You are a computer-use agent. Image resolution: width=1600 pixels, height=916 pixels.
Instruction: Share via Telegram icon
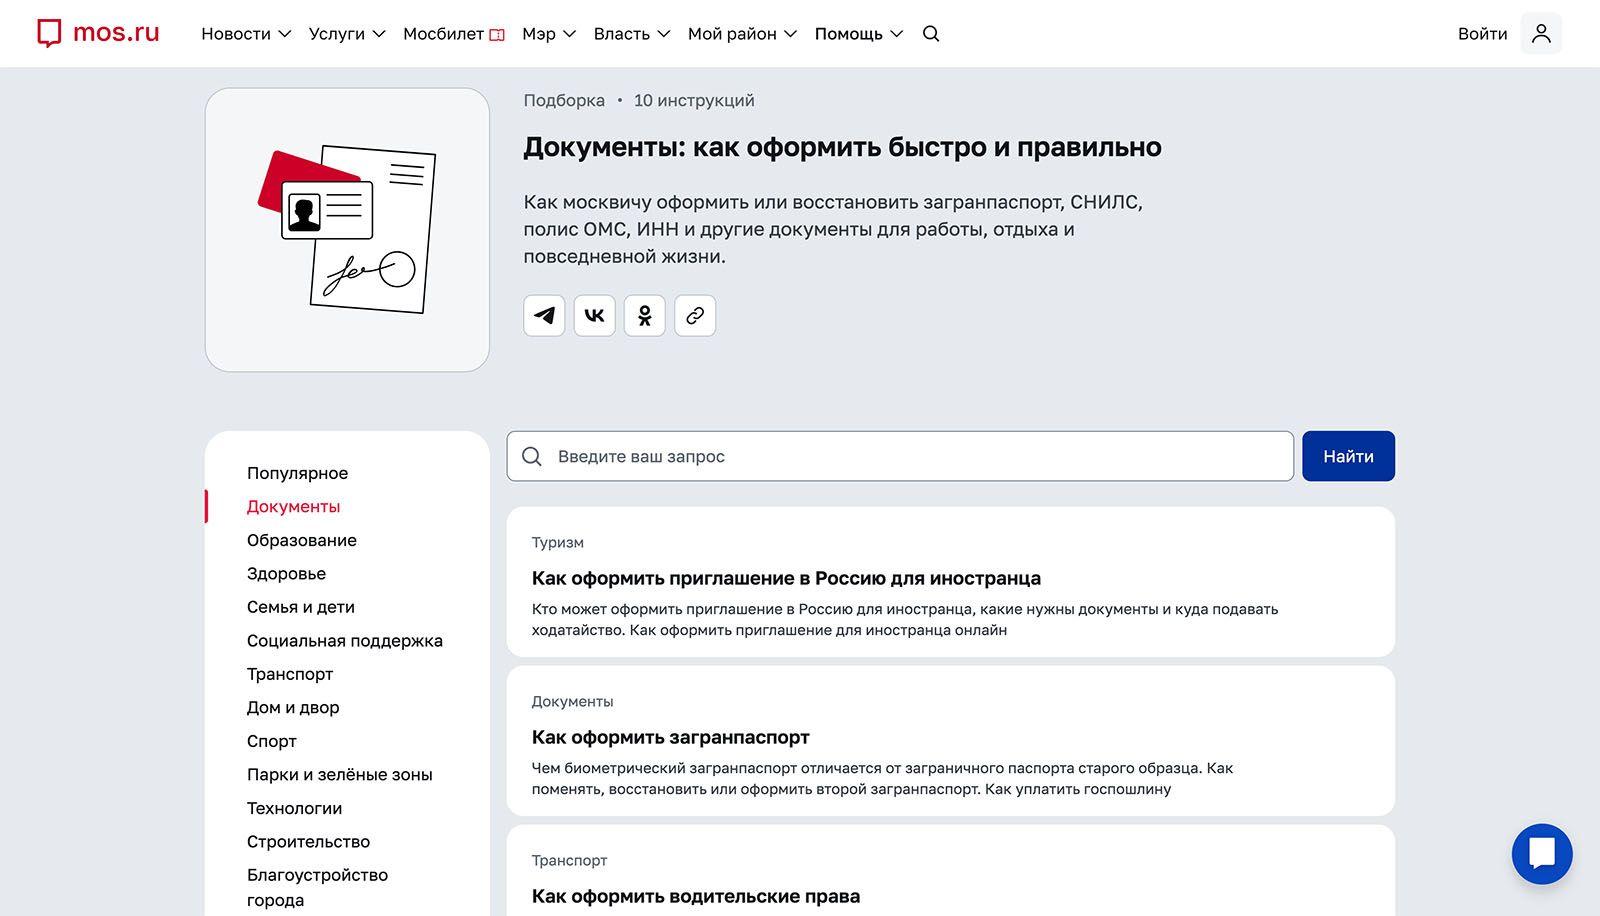pos(544,316)
